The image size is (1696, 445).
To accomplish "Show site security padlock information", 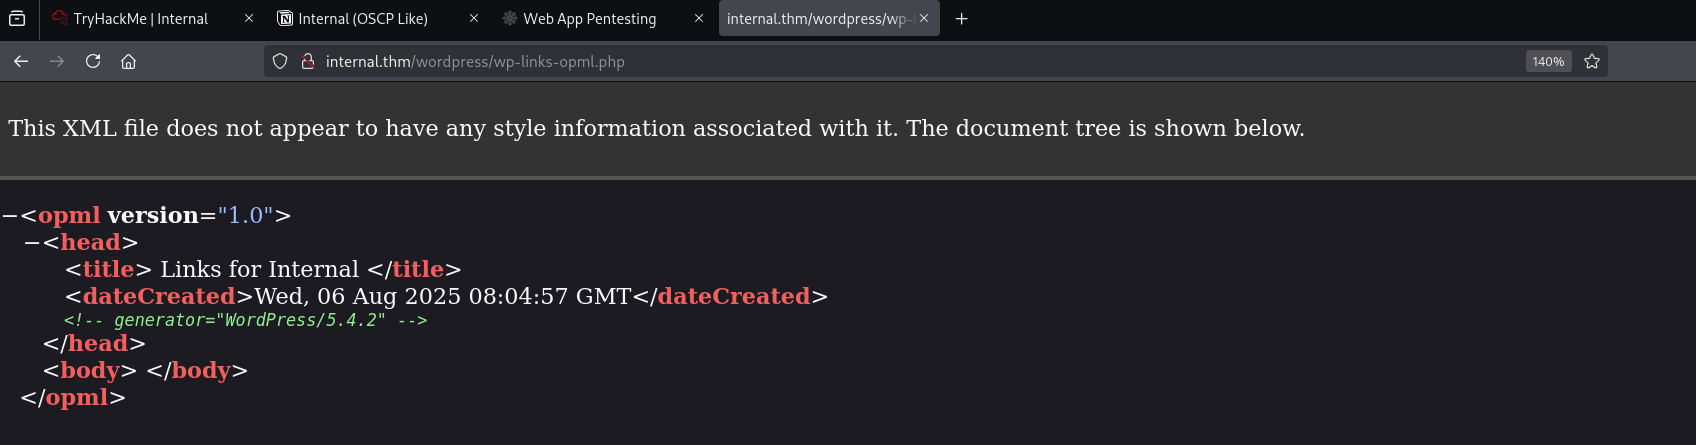I will coord(308,61).
